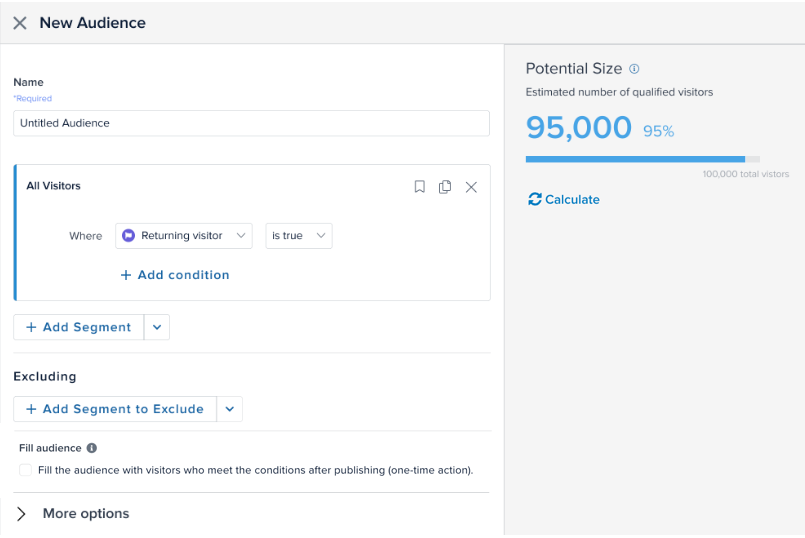The height and width of the screenshot is (538, 805).
Task: Click the Fill audience info icon
Action: coord(92,449)
